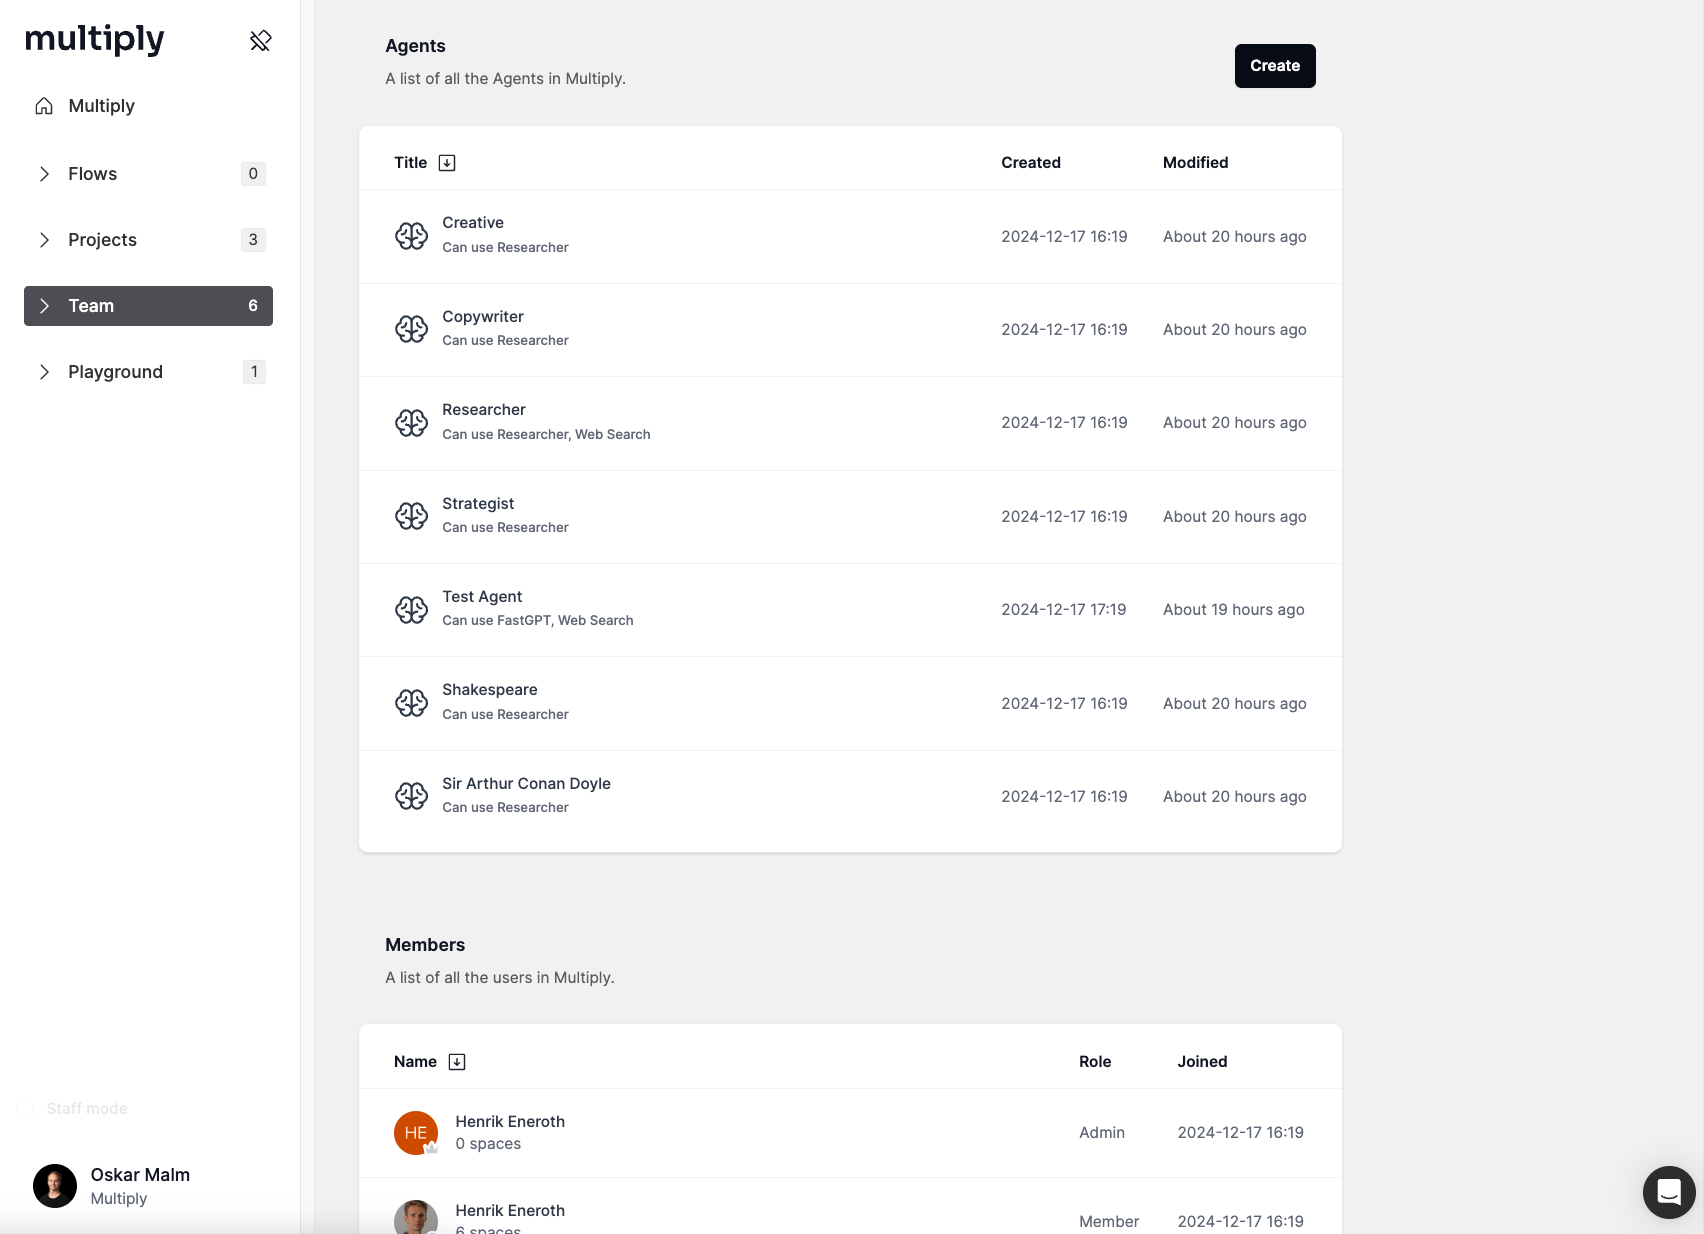Click the Name column sort icon
Screen dimensions: 1704x1234
point(457,1062)
